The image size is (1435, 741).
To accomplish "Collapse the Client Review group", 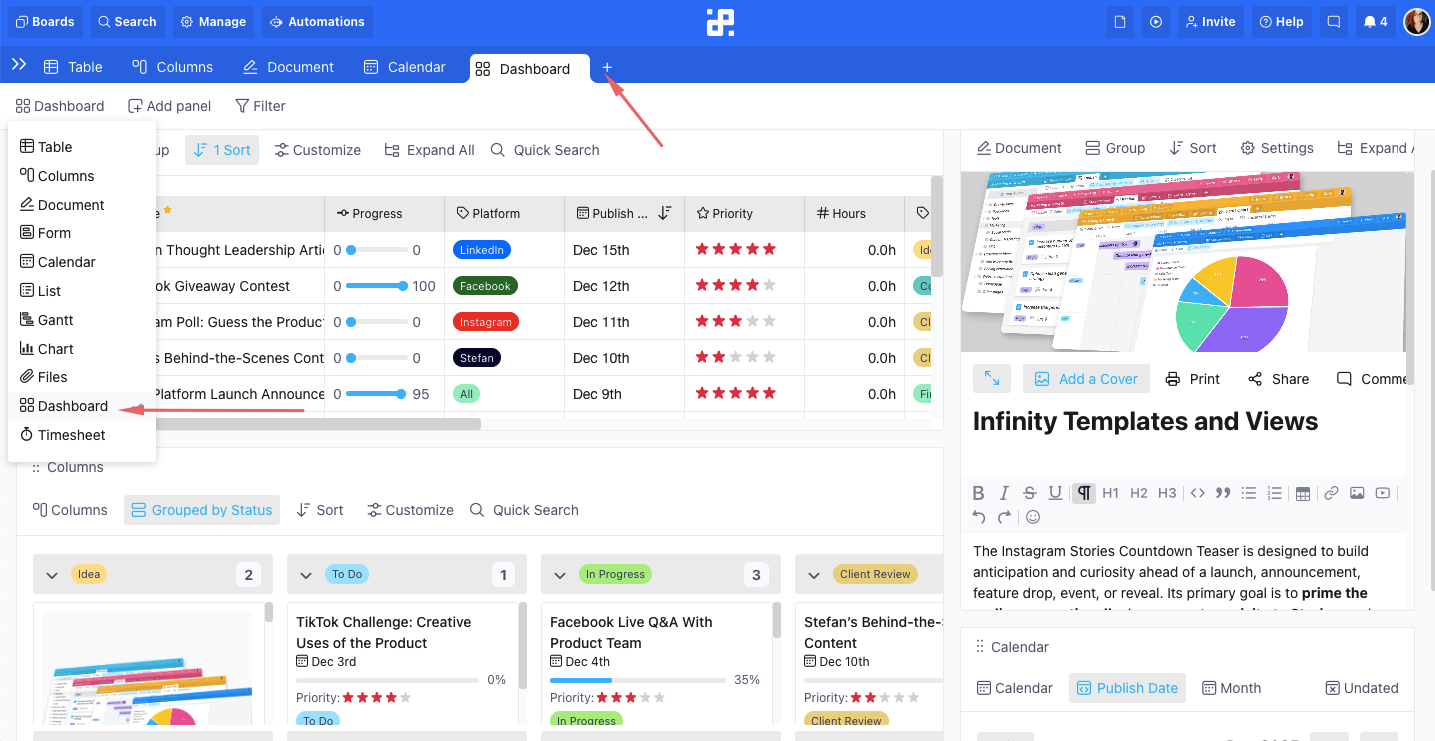I will (x=813, y=574).
